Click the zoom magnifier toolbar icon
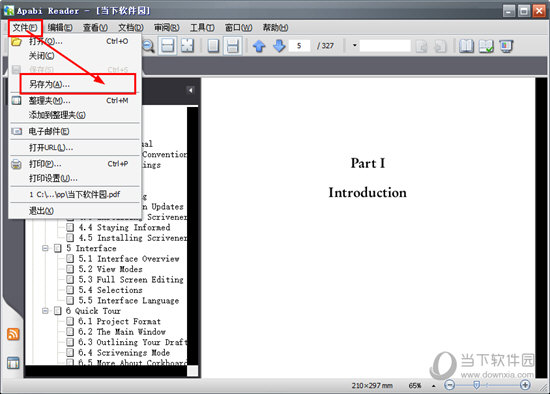This screenshot has height=394, width=550. click(148, 46)
